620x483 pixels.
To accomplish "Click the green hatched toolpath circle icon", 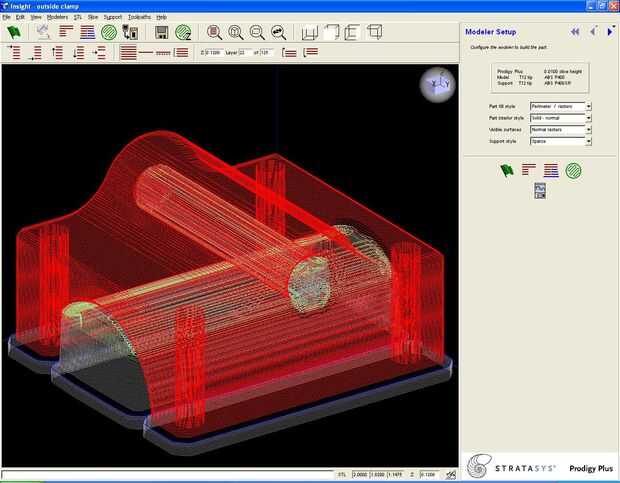I will (x=109, y=32).
